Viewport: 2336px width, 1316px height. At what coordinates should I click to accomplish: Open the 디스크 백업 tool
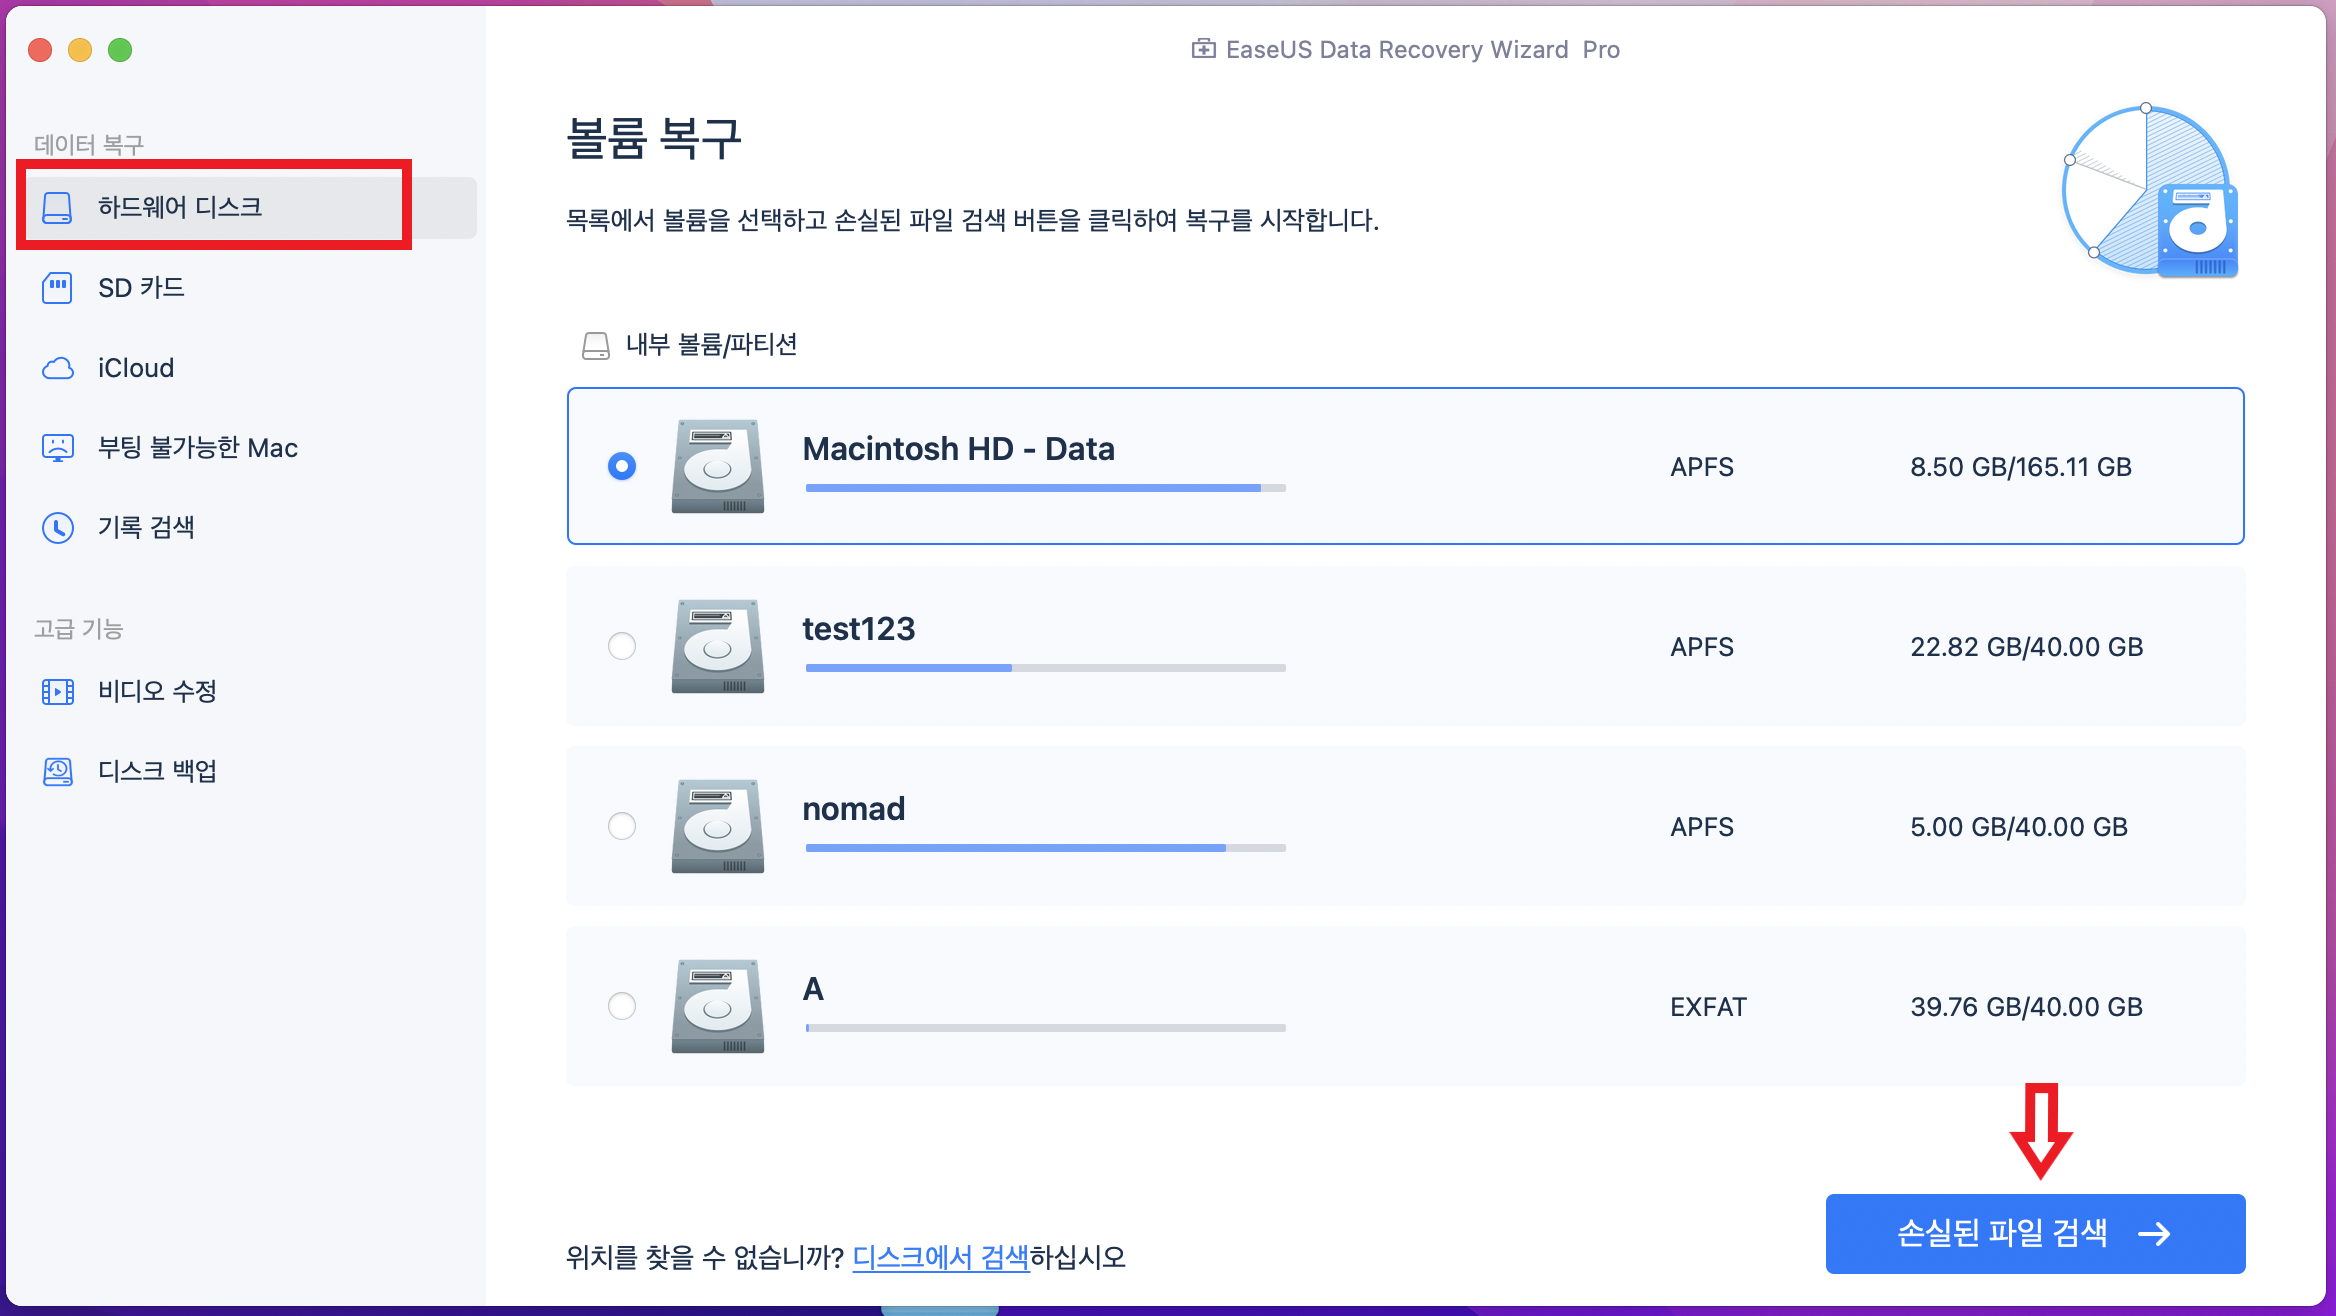tap(157, 770)
